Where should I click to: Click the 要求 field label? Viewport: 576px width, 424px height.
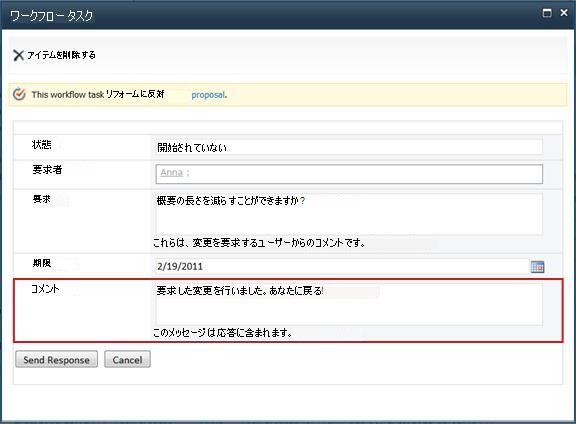(42, 199)
